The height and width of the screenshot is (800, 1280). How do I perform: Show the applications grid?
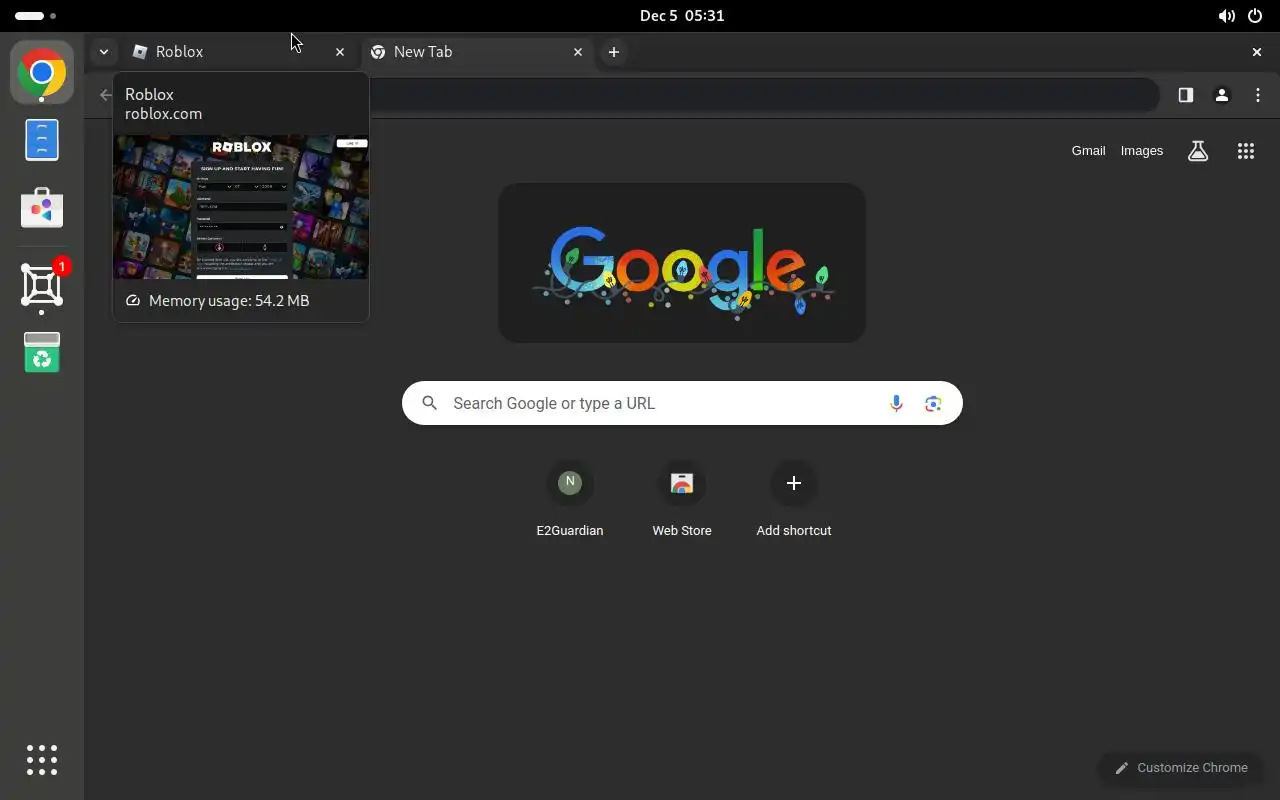[42, 760]
